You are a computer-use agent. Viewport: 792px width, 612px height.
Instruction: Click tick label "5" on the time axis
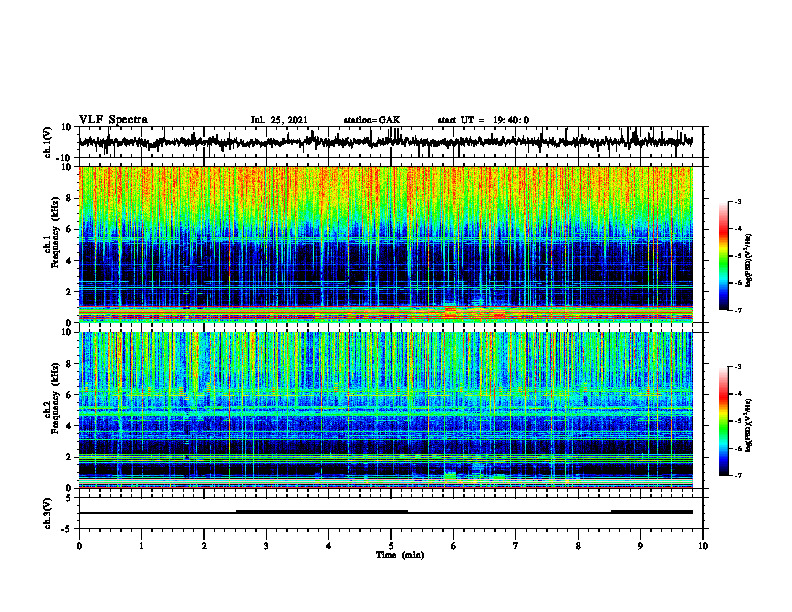click(x=391, y=546)
